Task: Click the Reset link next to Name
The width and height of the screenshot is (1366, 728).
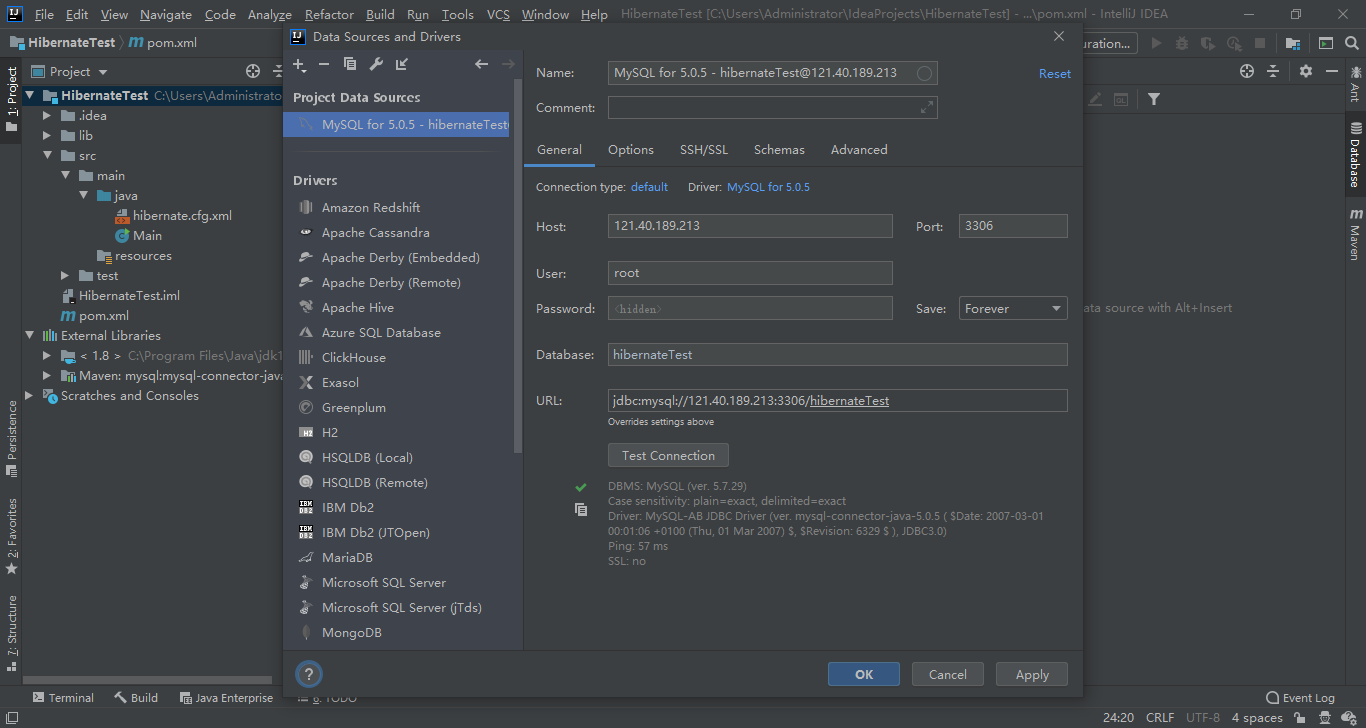Action: point(1055,72)
